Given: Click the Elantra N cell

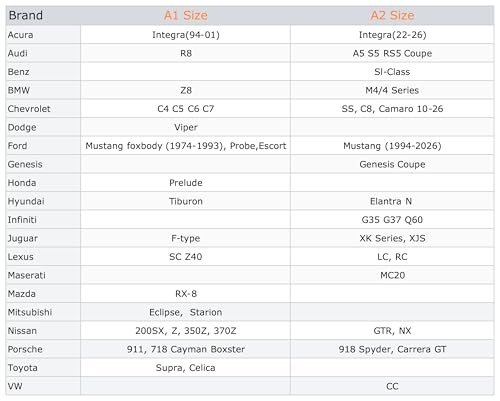Looking at the screenshot, I should click(x=392, y=201).
